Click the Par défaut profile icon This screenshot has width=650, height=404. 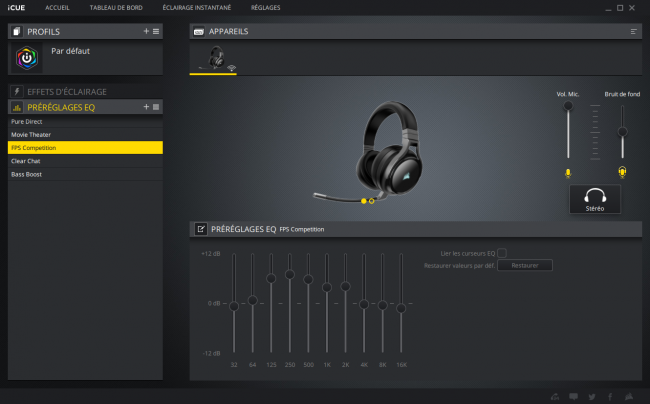click(x=27, y=58)
